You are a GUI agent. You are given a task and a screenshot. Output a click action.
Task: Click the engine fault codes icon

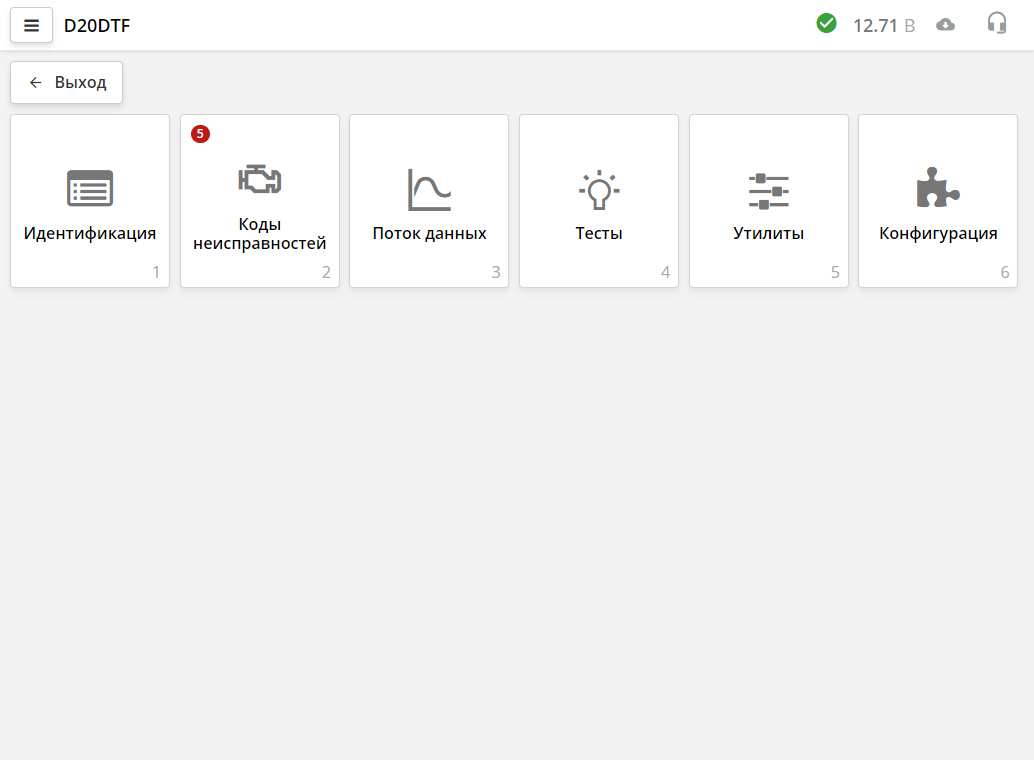tap(259, 178)
